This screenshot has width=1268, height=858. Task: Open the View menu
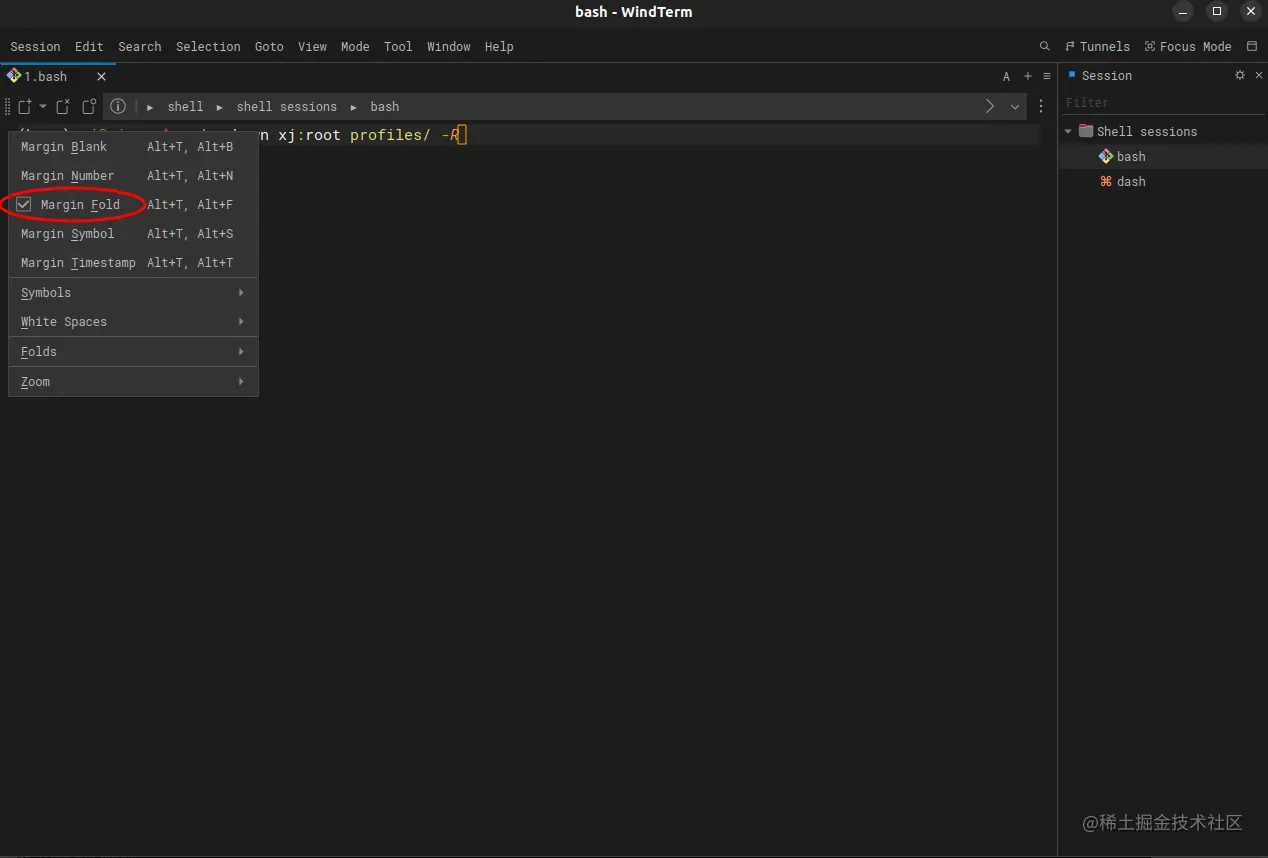click(x=312, y=46)
